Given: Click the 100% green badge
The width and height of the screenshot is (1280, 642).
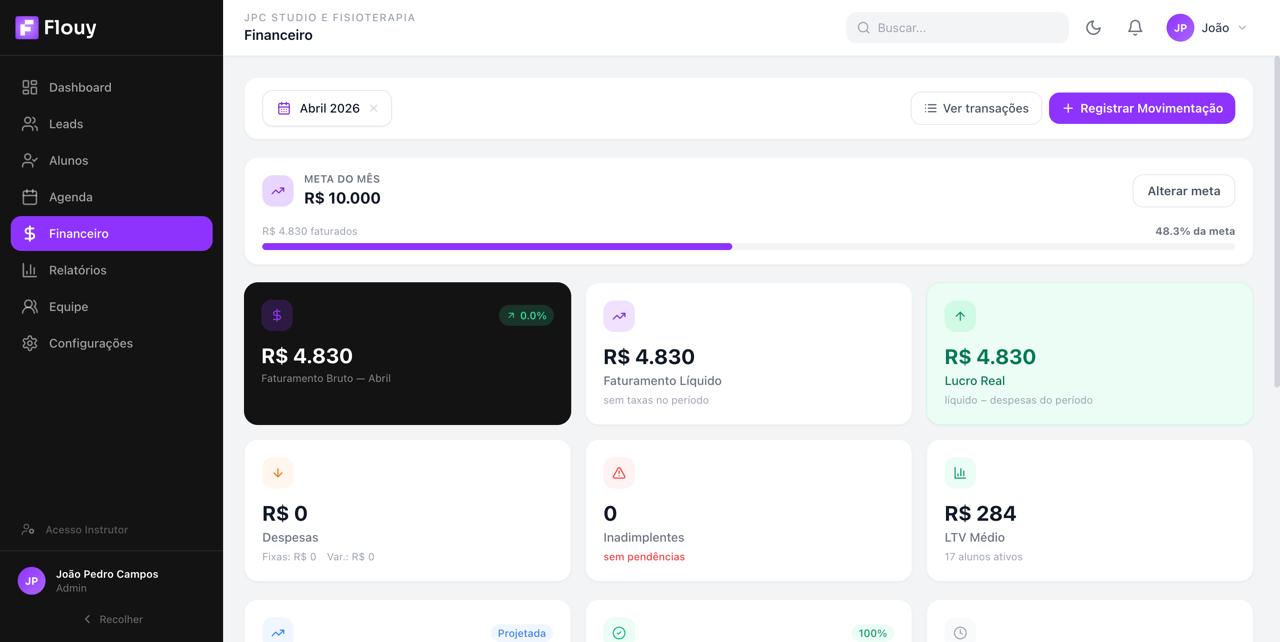Looking at the screenshot, I should 873,633.
